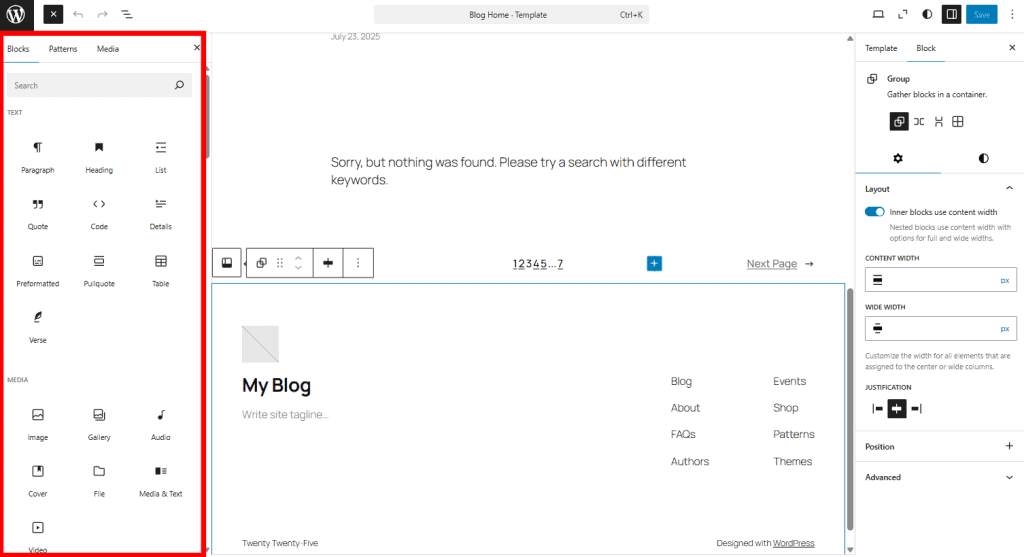Image resolution: width=1024 pixels, height=557 pixels.
Task: Undo the last change
Action: point(78,14)
